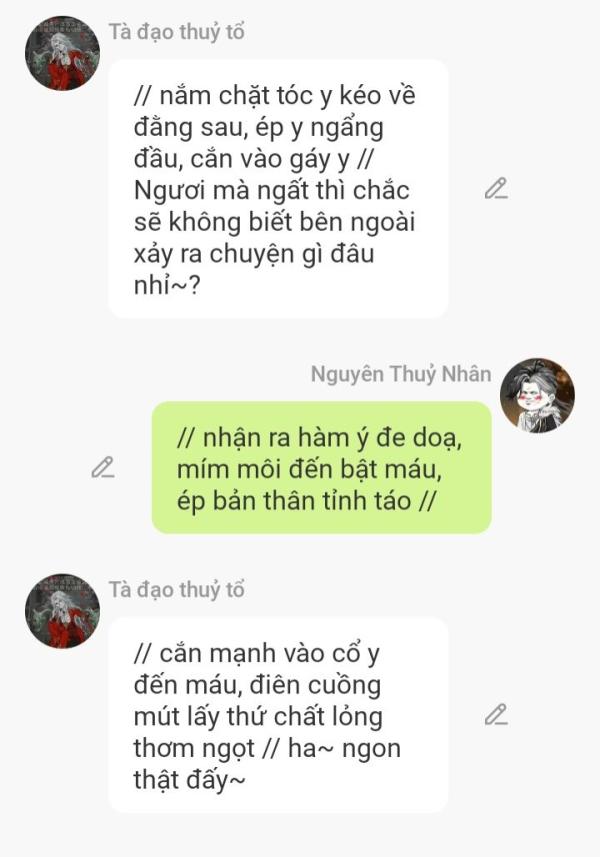
Task: Click the line 'ép bản thân tỉnh táo //'
Action: pos(306,500)
